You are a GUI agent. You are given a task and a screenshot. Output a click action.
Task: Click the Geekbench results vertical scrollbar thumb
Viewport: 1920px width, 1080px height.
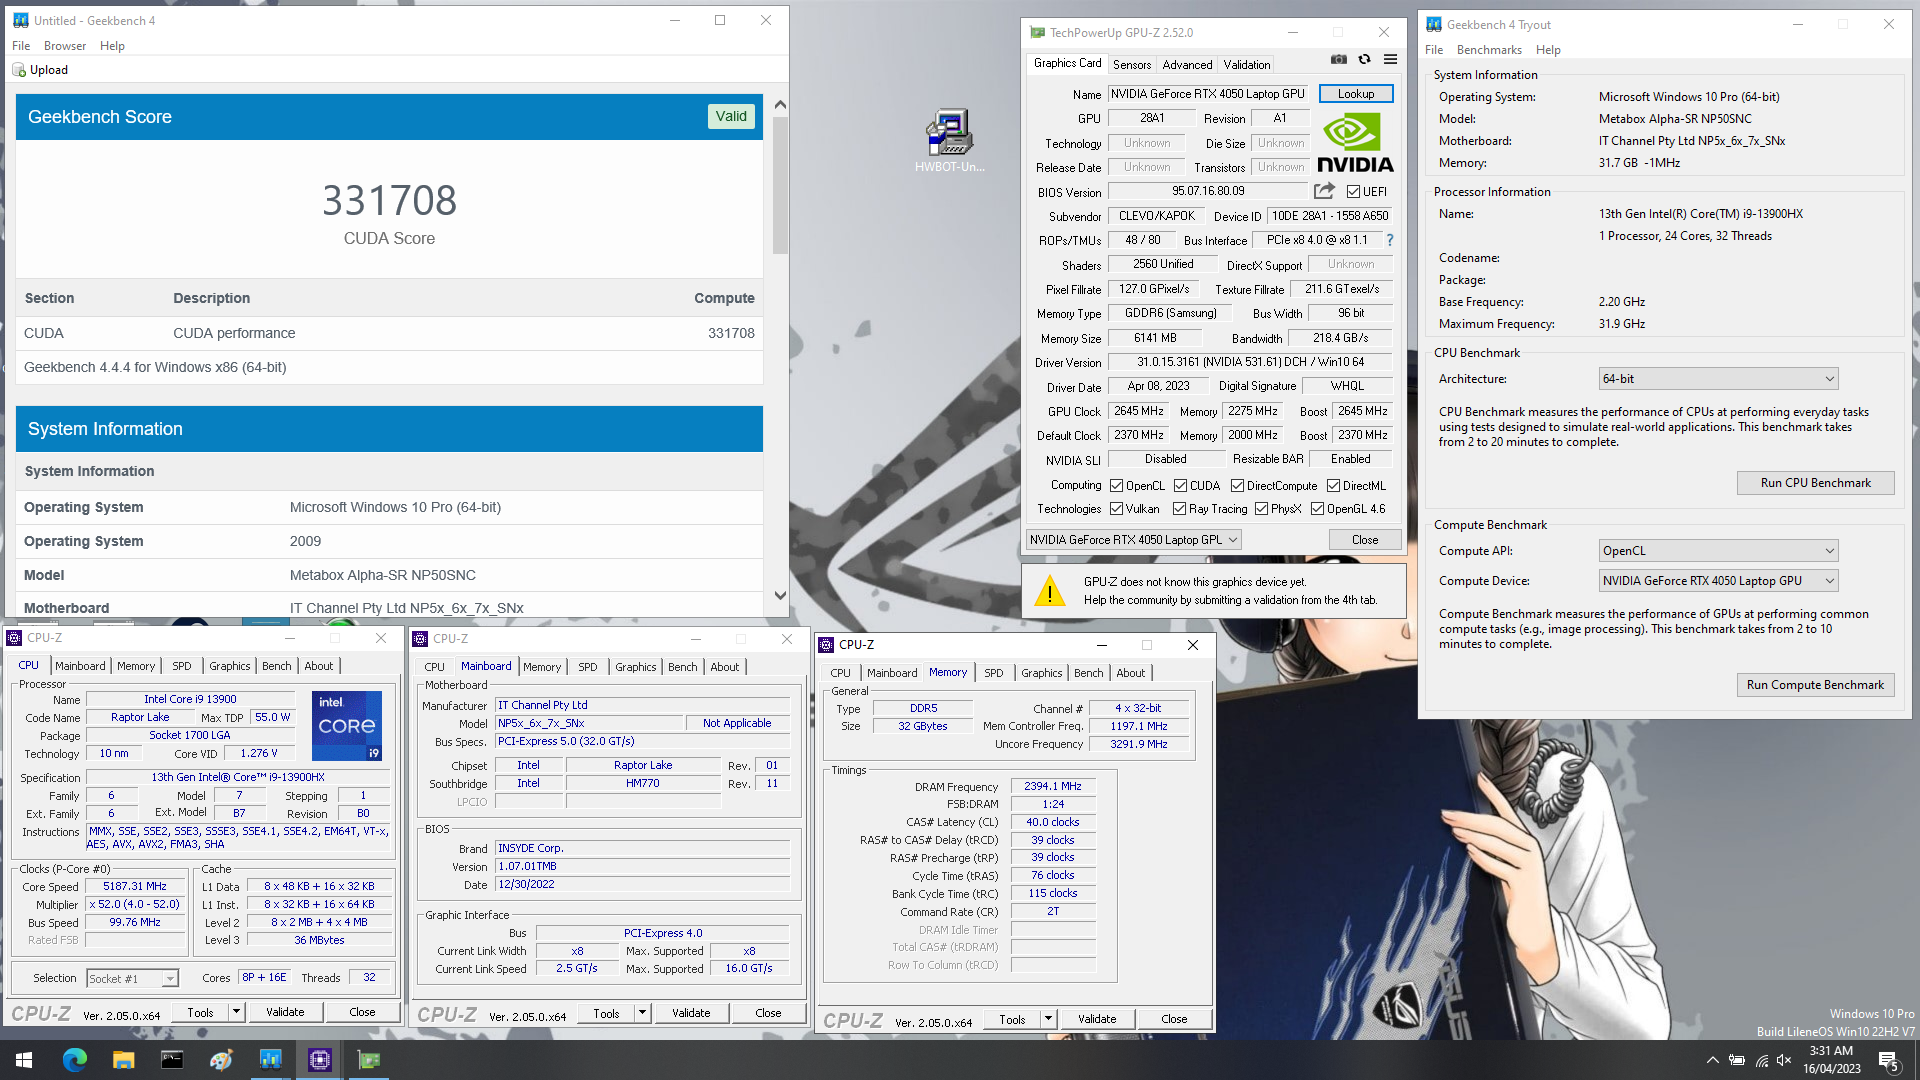point(780,185)
